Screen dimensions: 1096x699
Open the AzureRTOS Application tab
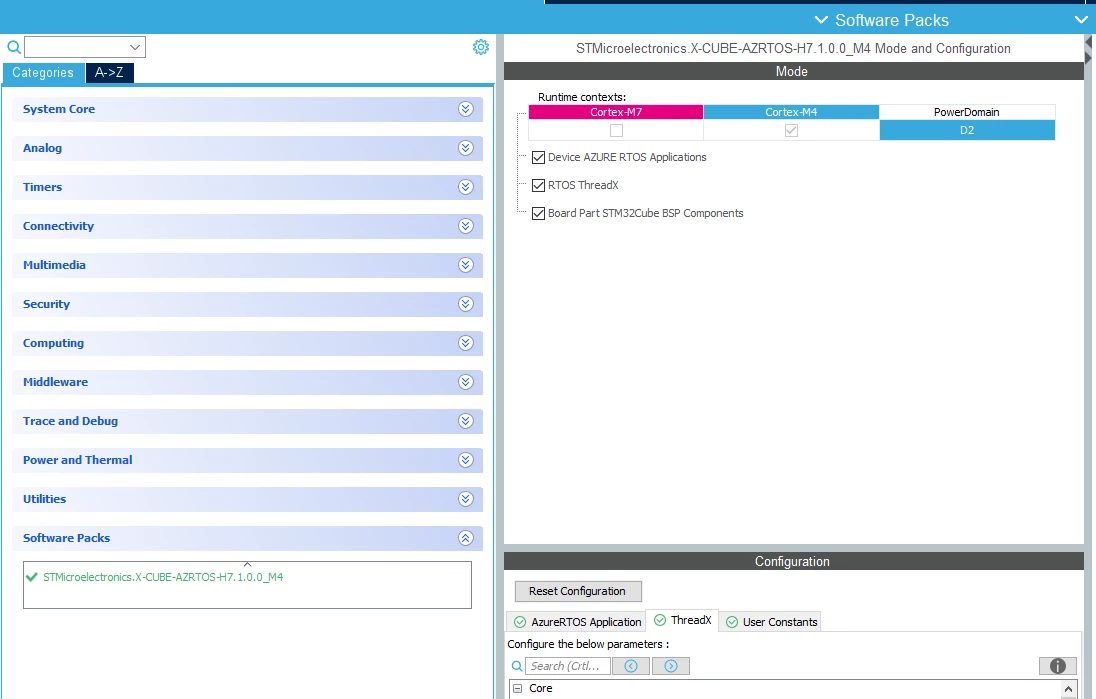coord(577,622)
